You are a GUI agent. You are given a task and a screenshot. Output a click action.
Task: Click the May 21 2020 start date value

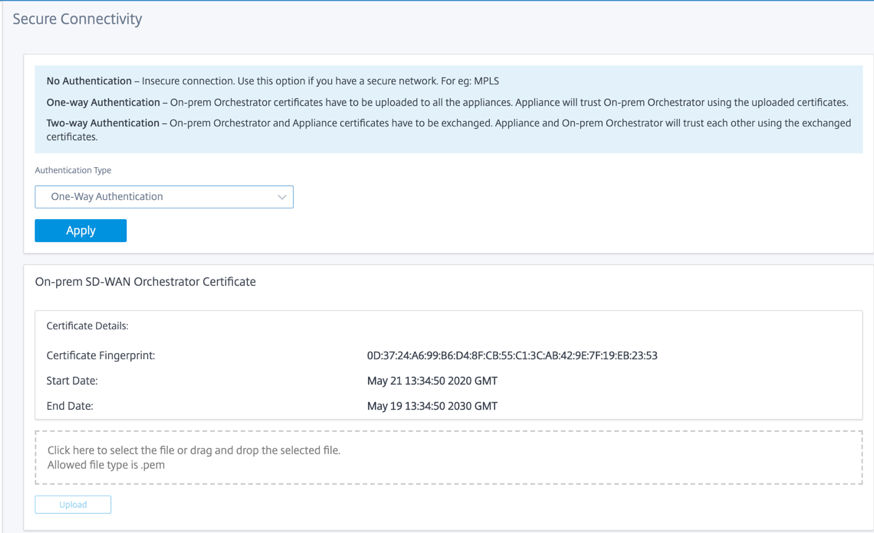432,381
